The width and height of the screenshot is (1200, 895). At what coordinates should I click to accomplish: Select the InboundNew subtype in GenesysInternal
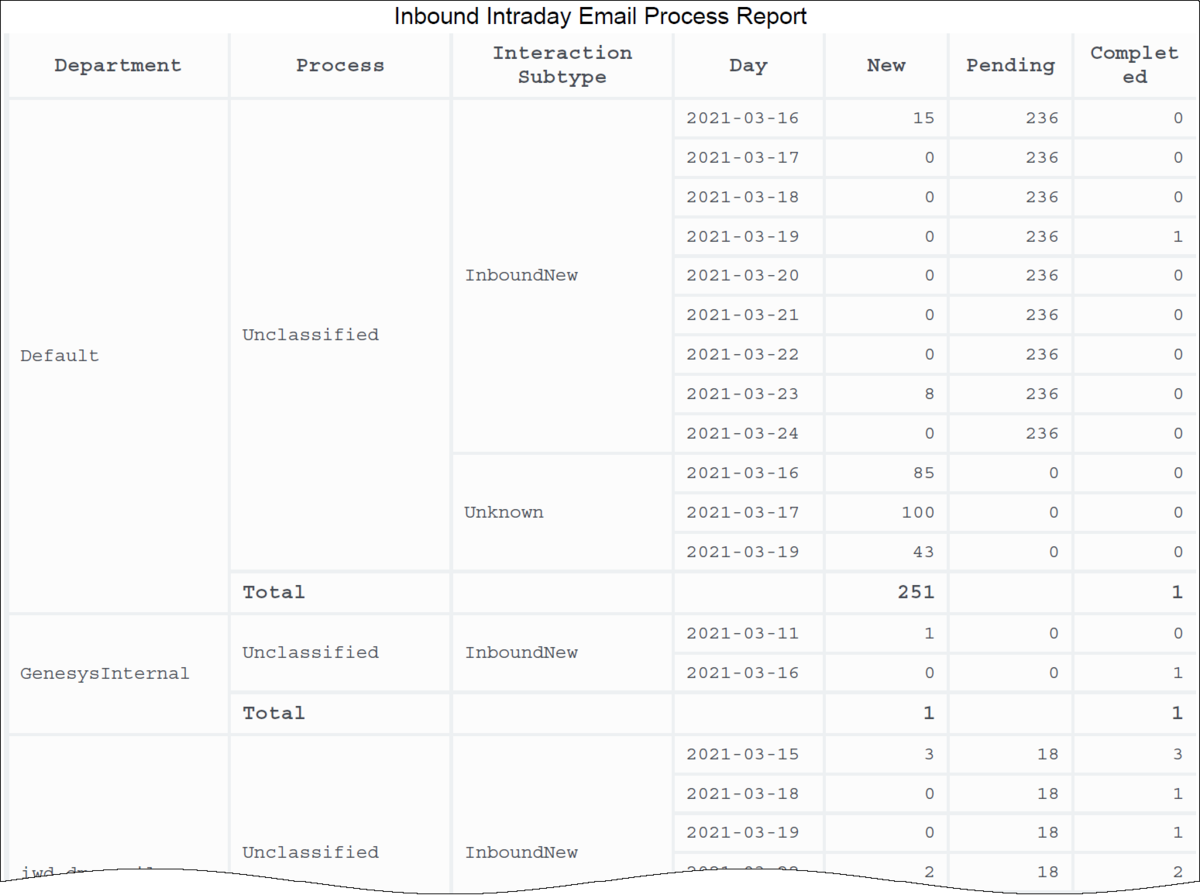(x=562, y=653)
